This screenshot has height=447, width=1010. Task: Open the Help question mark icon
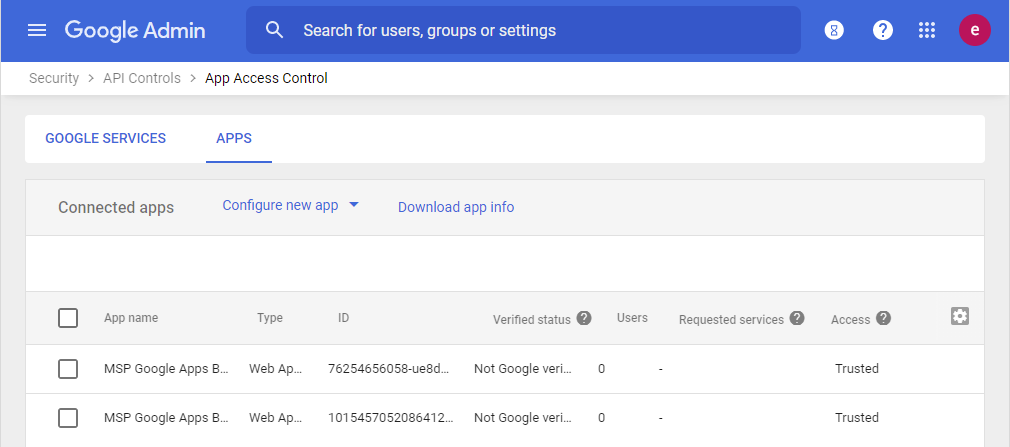click(x=882, y=30)
